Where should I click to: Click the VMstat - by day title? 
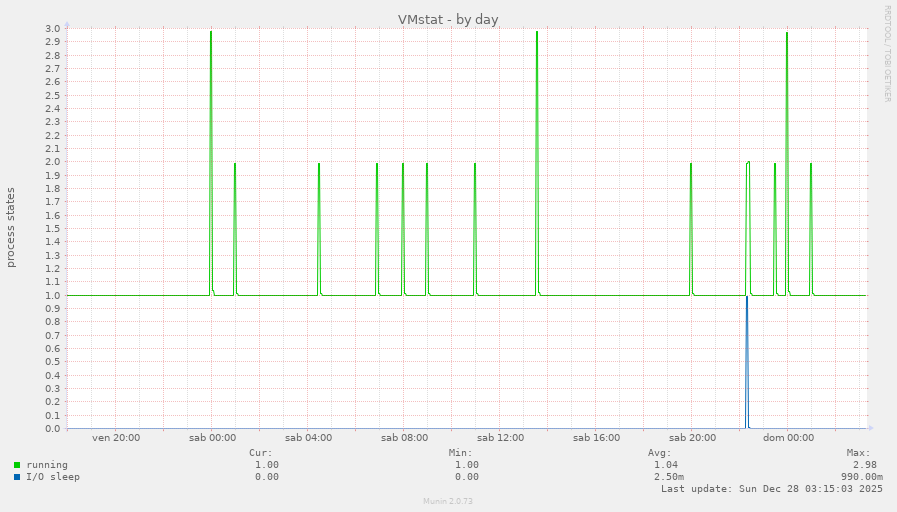[448, 19]
